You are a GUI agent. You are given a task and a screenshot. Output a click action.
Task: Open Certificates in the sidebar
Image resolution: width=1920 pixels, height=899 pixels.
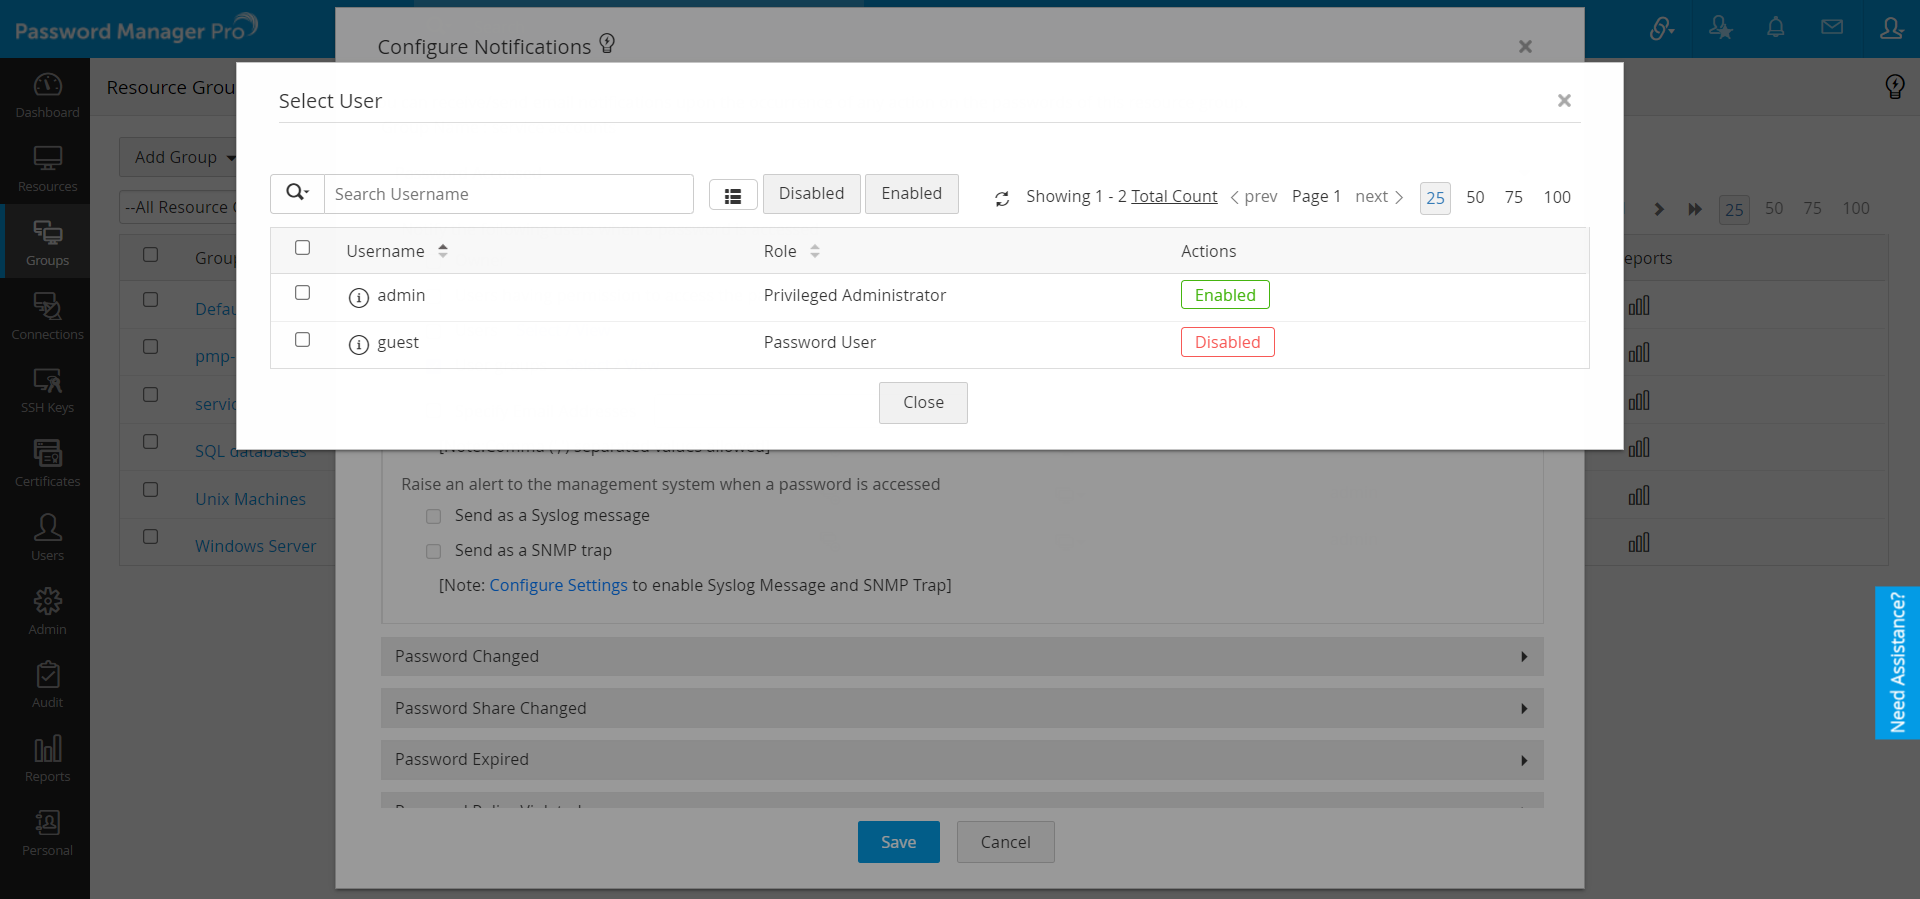tap(47, 464)
